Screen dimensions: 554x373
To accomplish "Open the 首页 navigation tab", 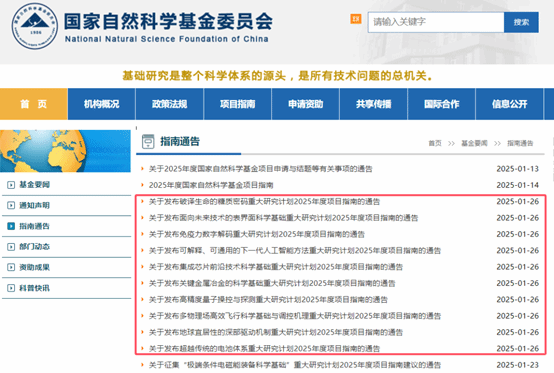I will click(x=34, y=104).
